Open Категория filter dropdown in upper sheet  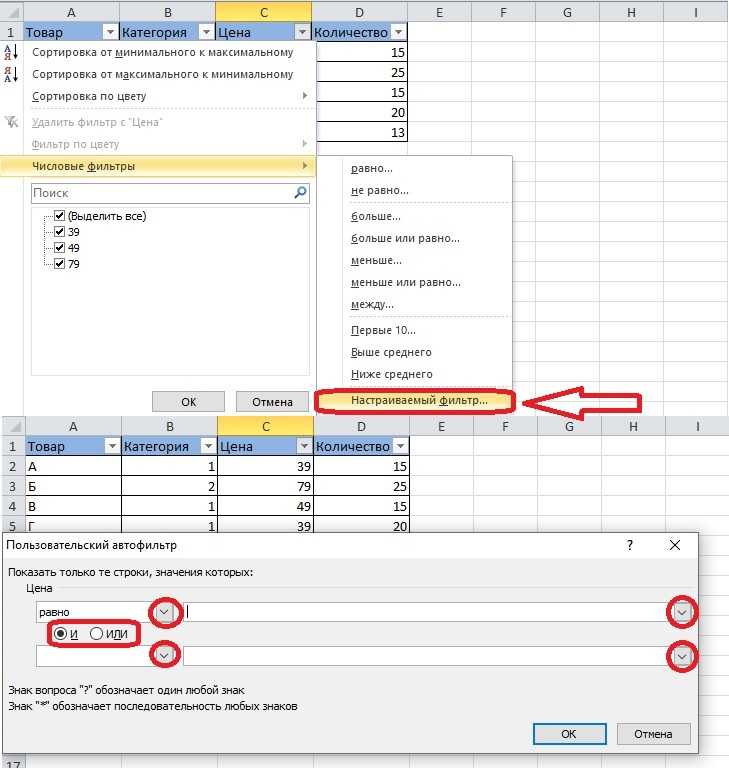(207, 32)
